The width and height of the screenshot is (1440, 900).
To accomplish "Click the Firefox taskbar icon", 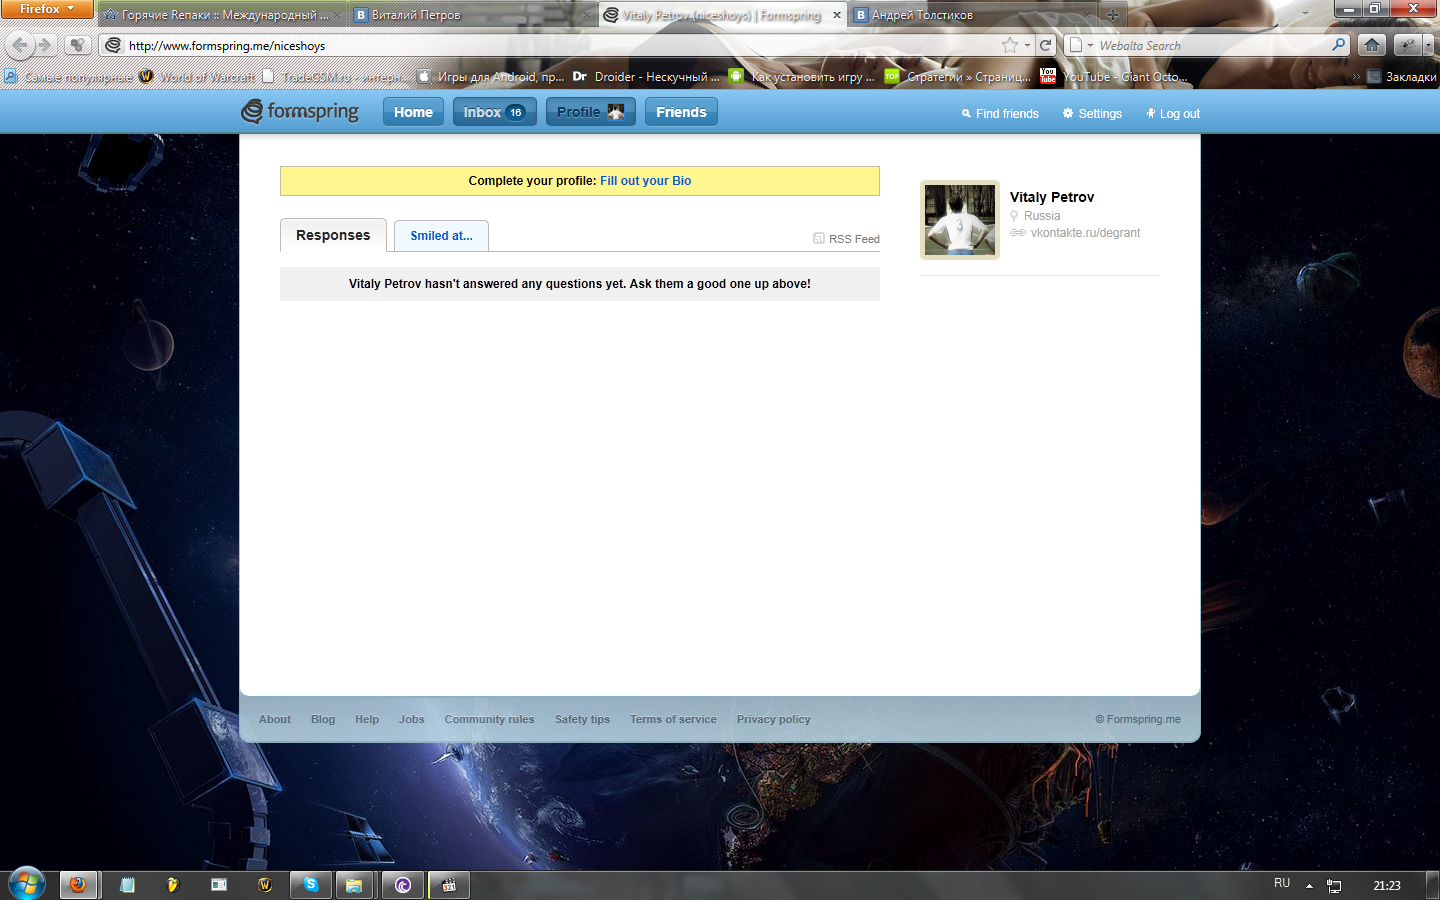I will (x=77, y=885).
